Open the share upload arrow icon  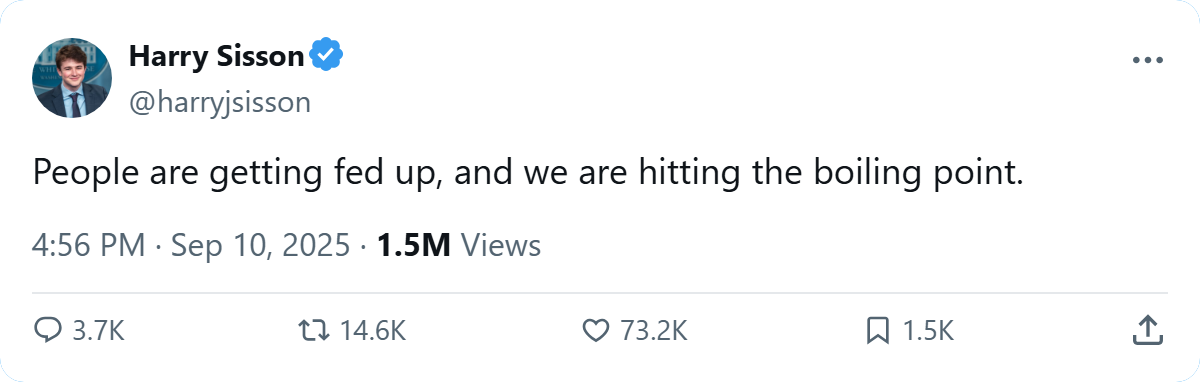pos(1148,329)
